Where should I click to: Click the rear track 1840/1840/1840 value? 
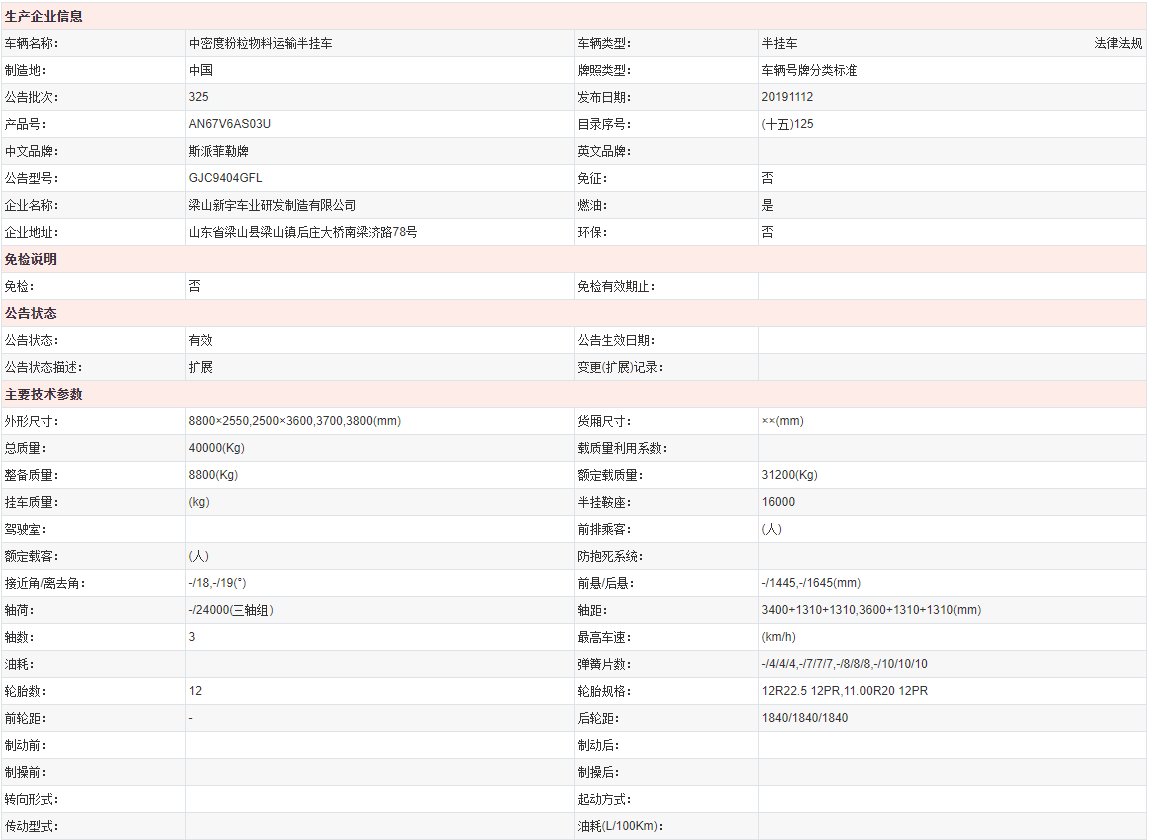pyautogui.click(x=804, y=719)
